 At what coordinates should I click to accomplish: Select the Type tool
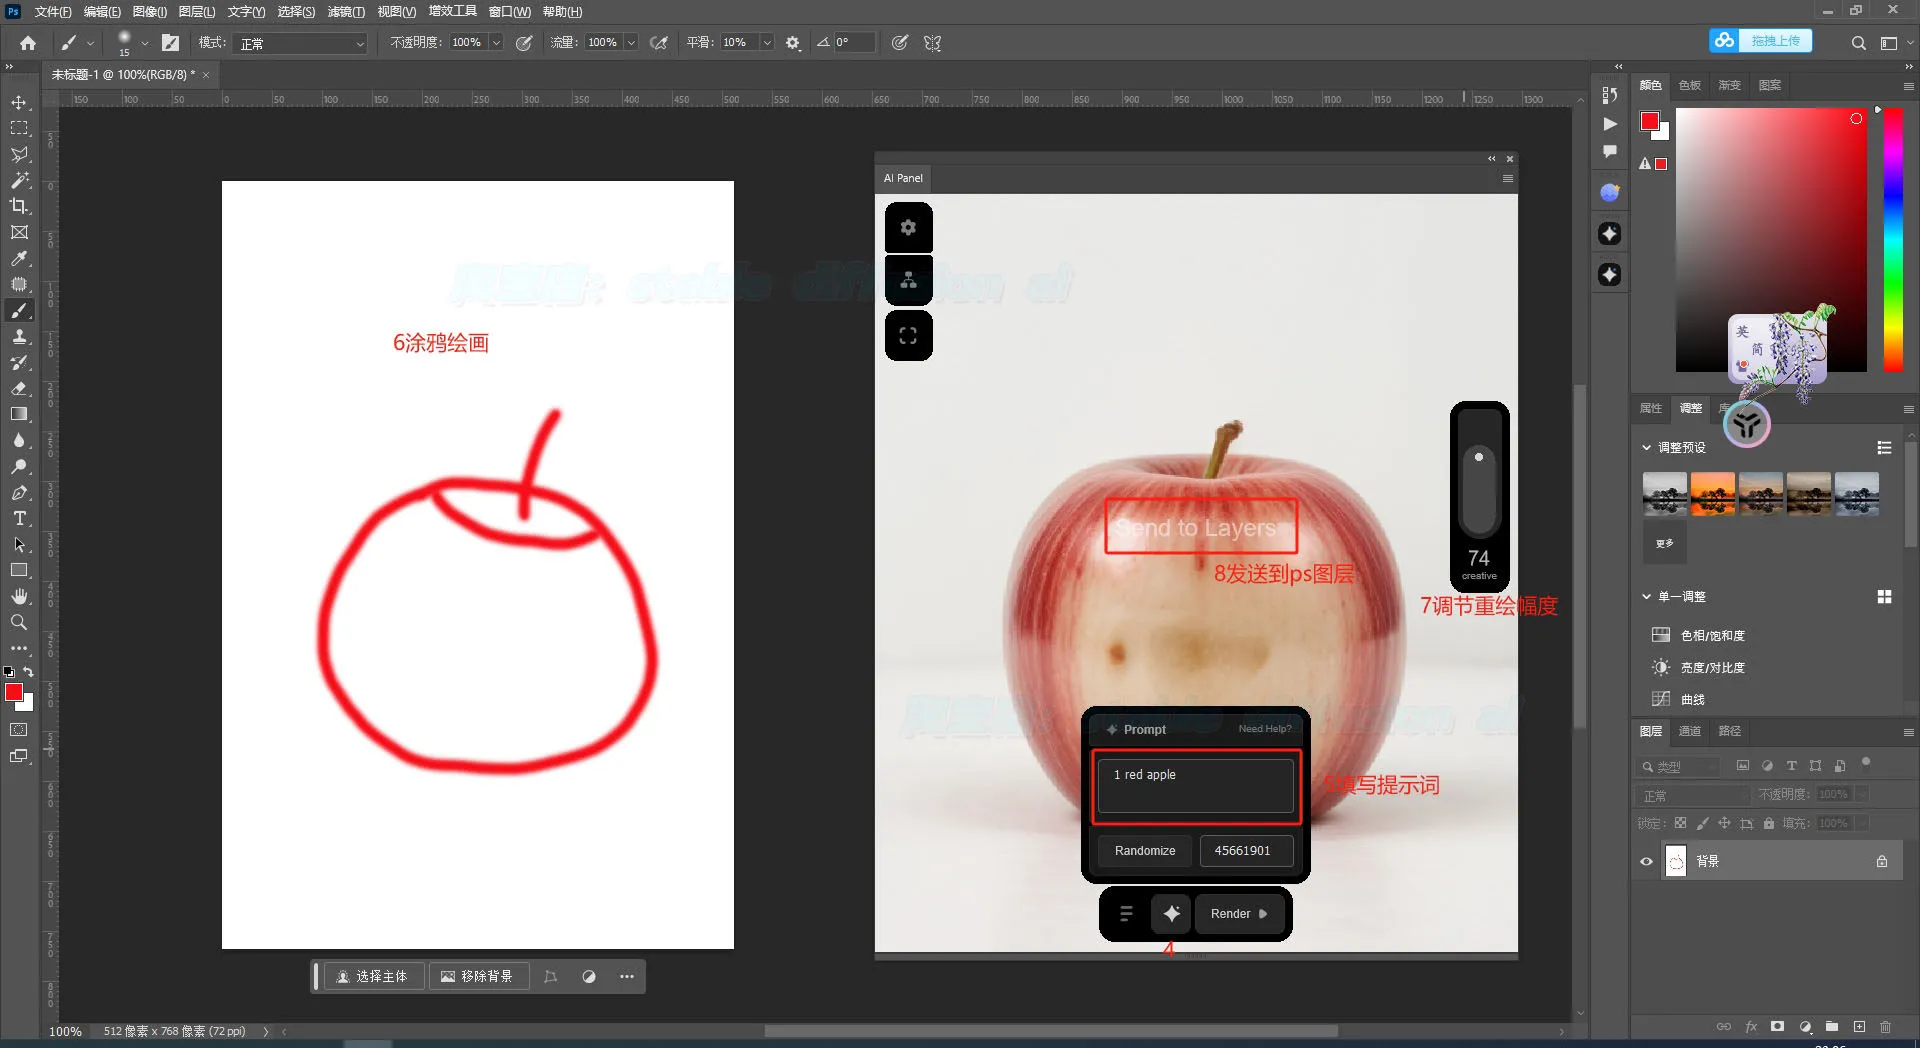[x=19, y=519]
